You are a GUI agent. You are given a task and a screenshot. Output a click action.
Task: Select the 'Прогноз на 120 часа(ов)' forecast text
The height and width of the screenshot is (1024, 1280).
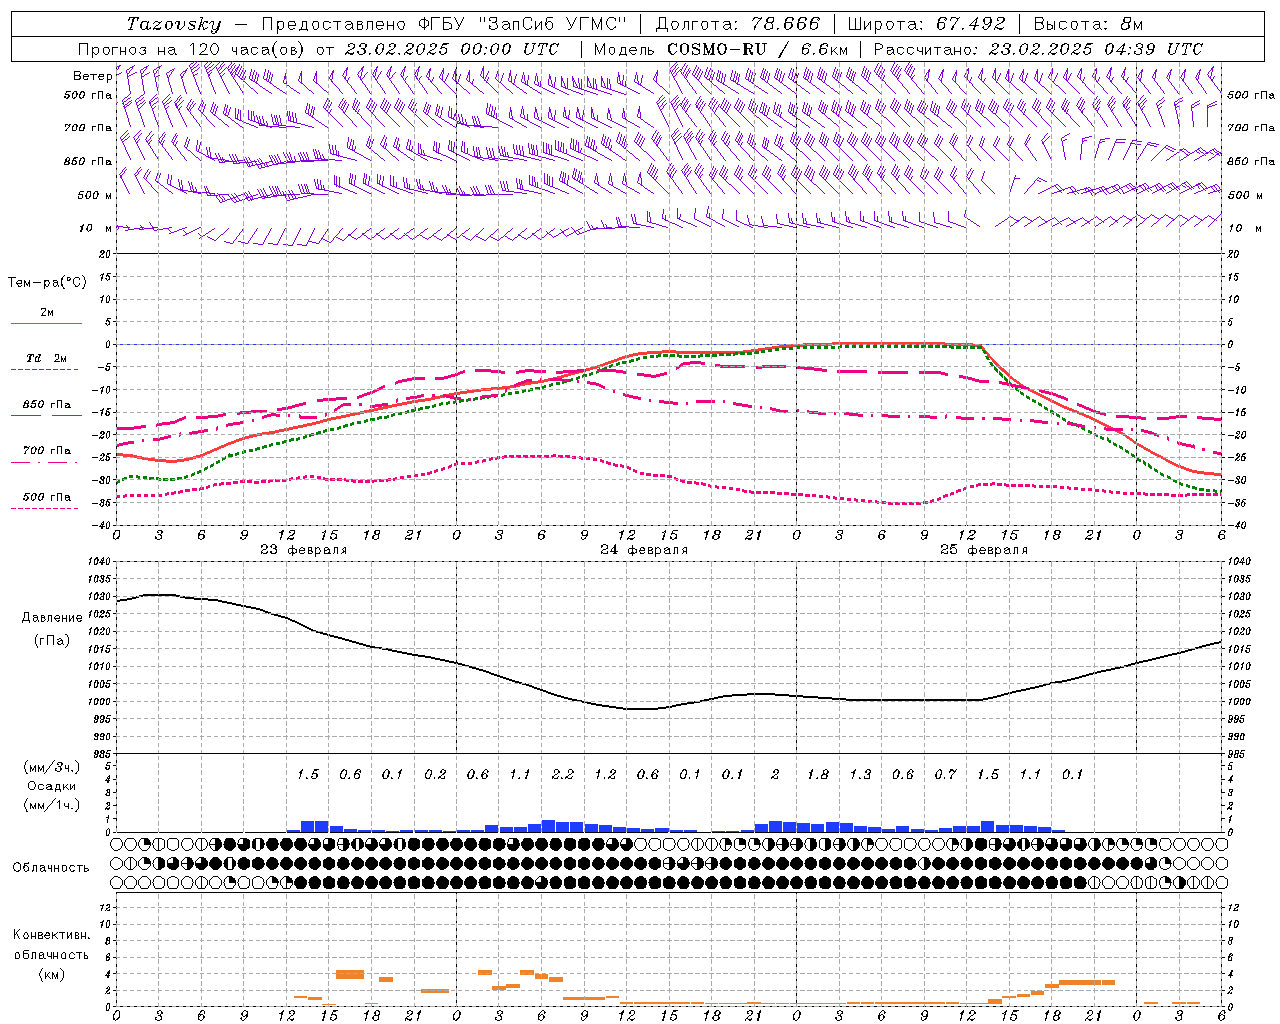pos(191,49)
